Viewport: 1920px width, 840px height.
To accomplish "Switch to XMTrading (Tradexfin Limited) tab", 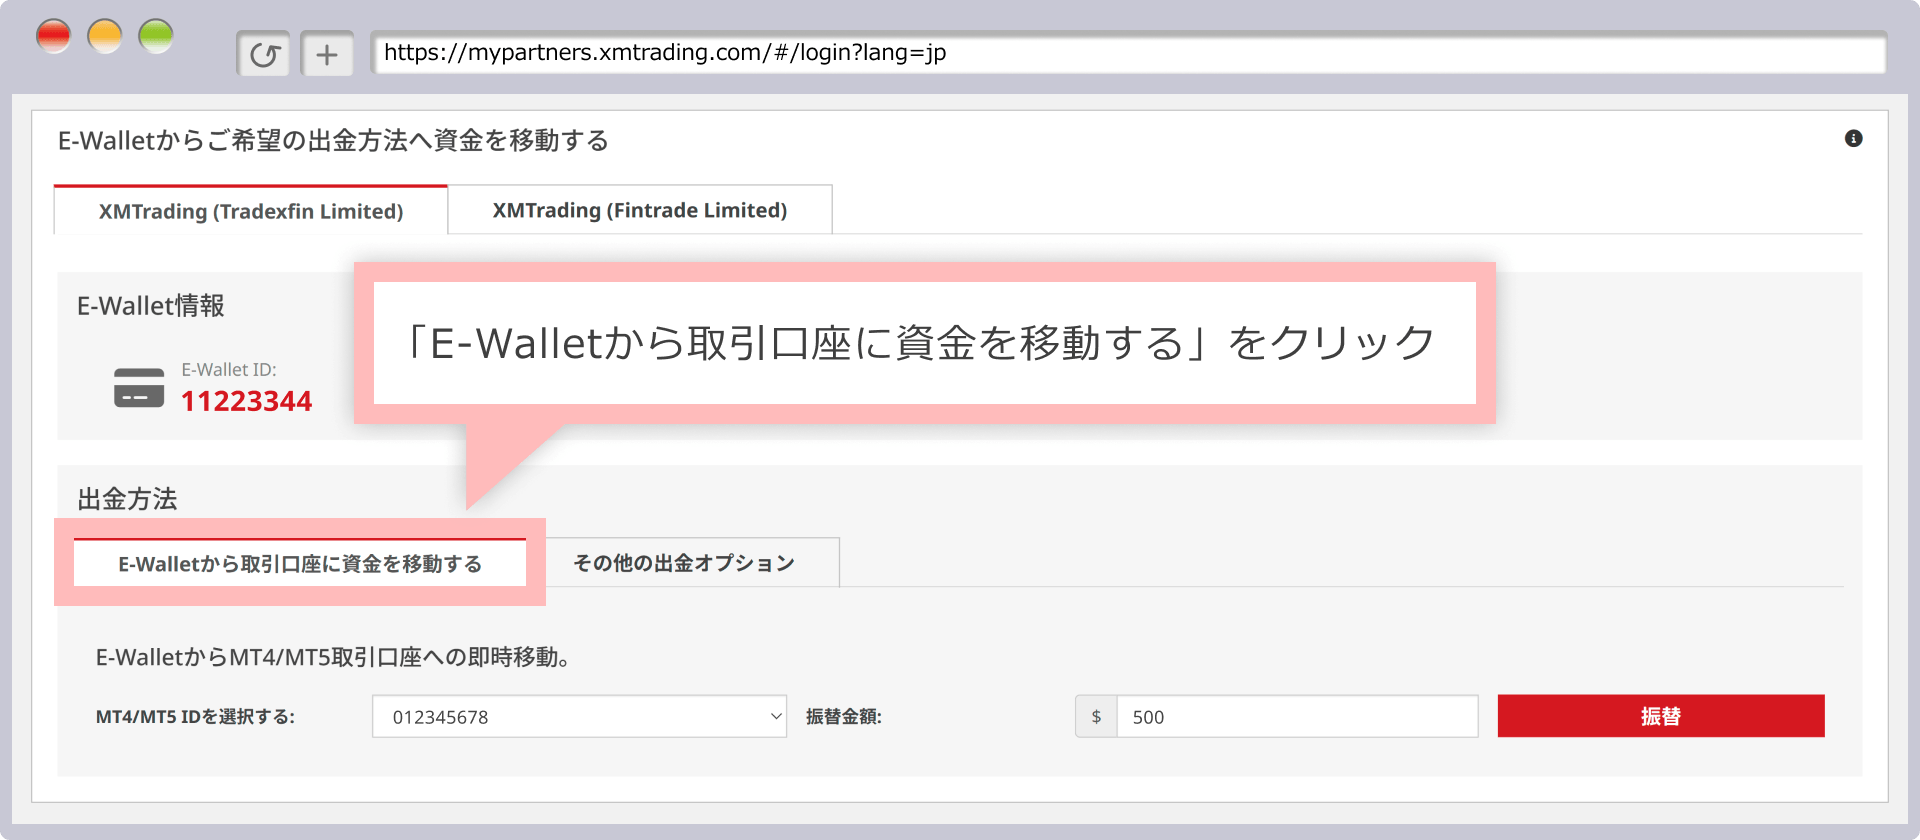I will [251, 211].
